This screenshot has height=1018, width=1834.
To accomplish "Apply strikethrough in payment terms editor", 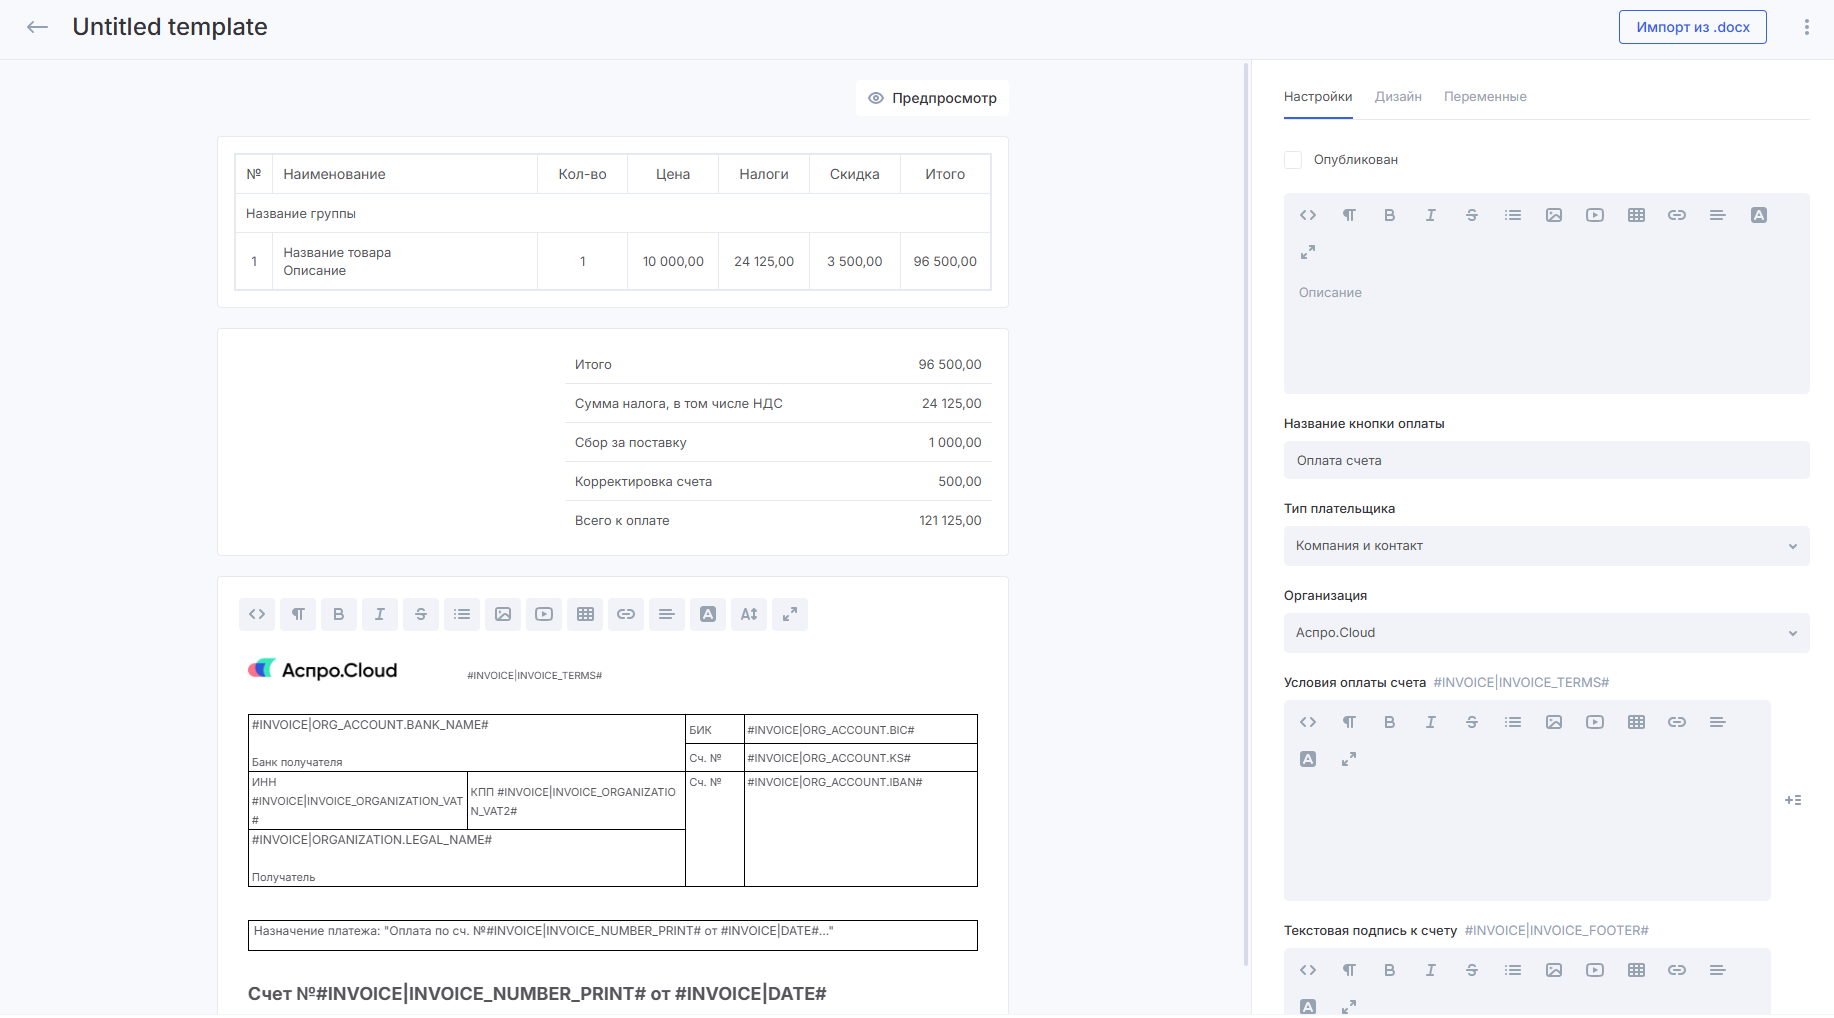I will [1471, 722].
